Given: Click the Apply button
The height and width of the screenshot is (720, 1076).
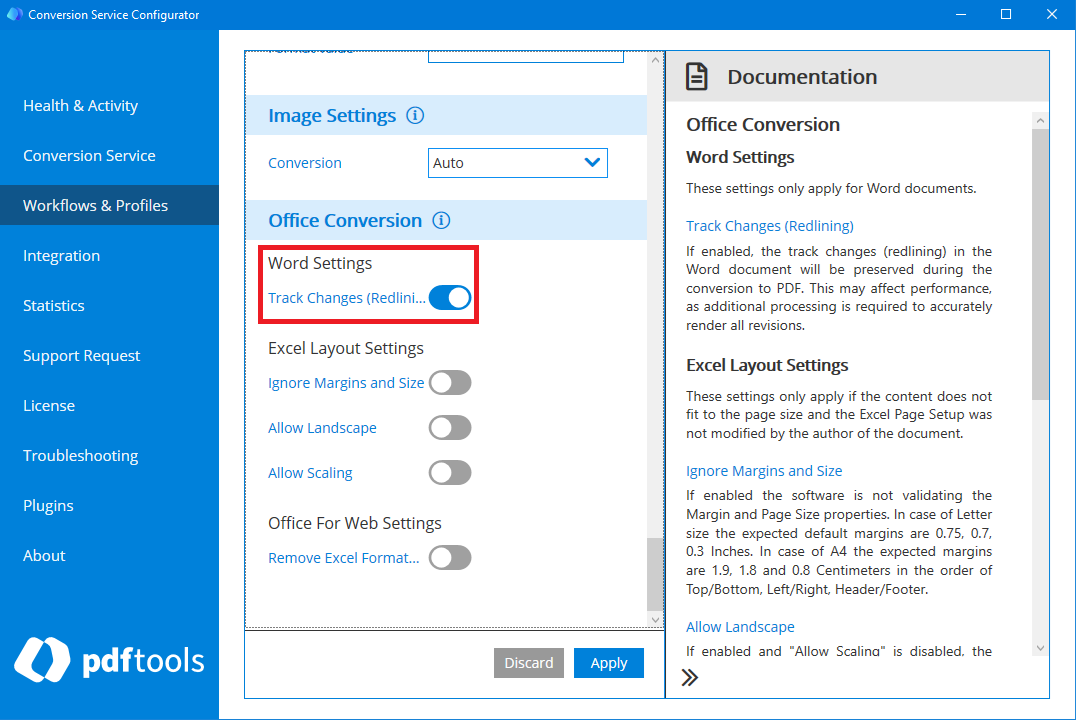Looking at the screenshot, I should click(609, 663).
